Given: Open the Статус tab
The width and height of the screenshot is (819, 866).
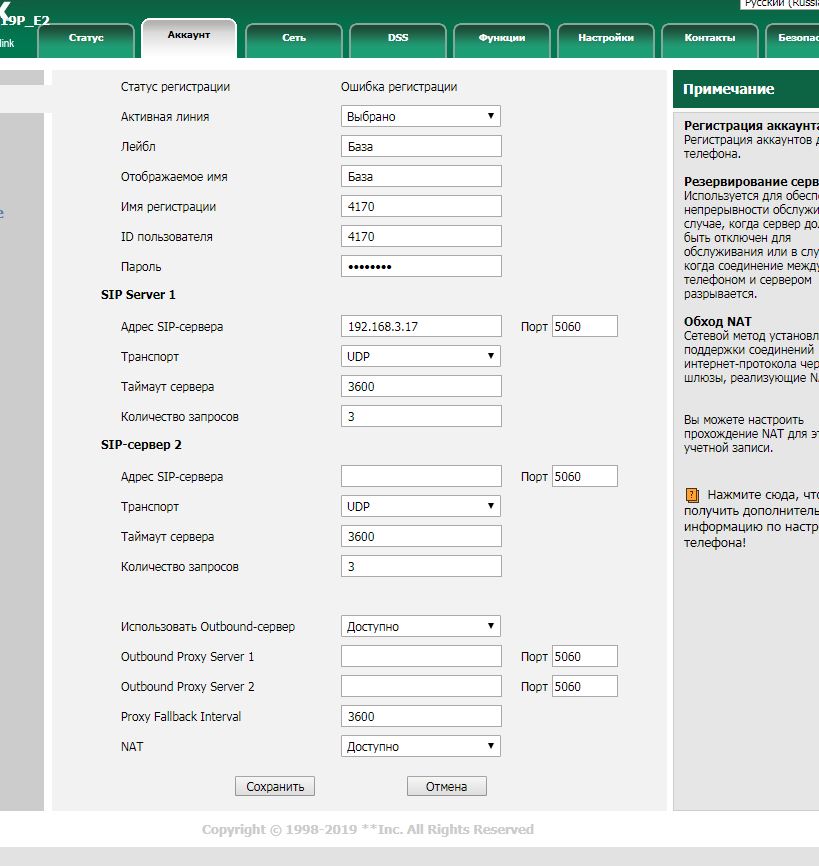Looking at the screenshot, I should pos(86,38).
